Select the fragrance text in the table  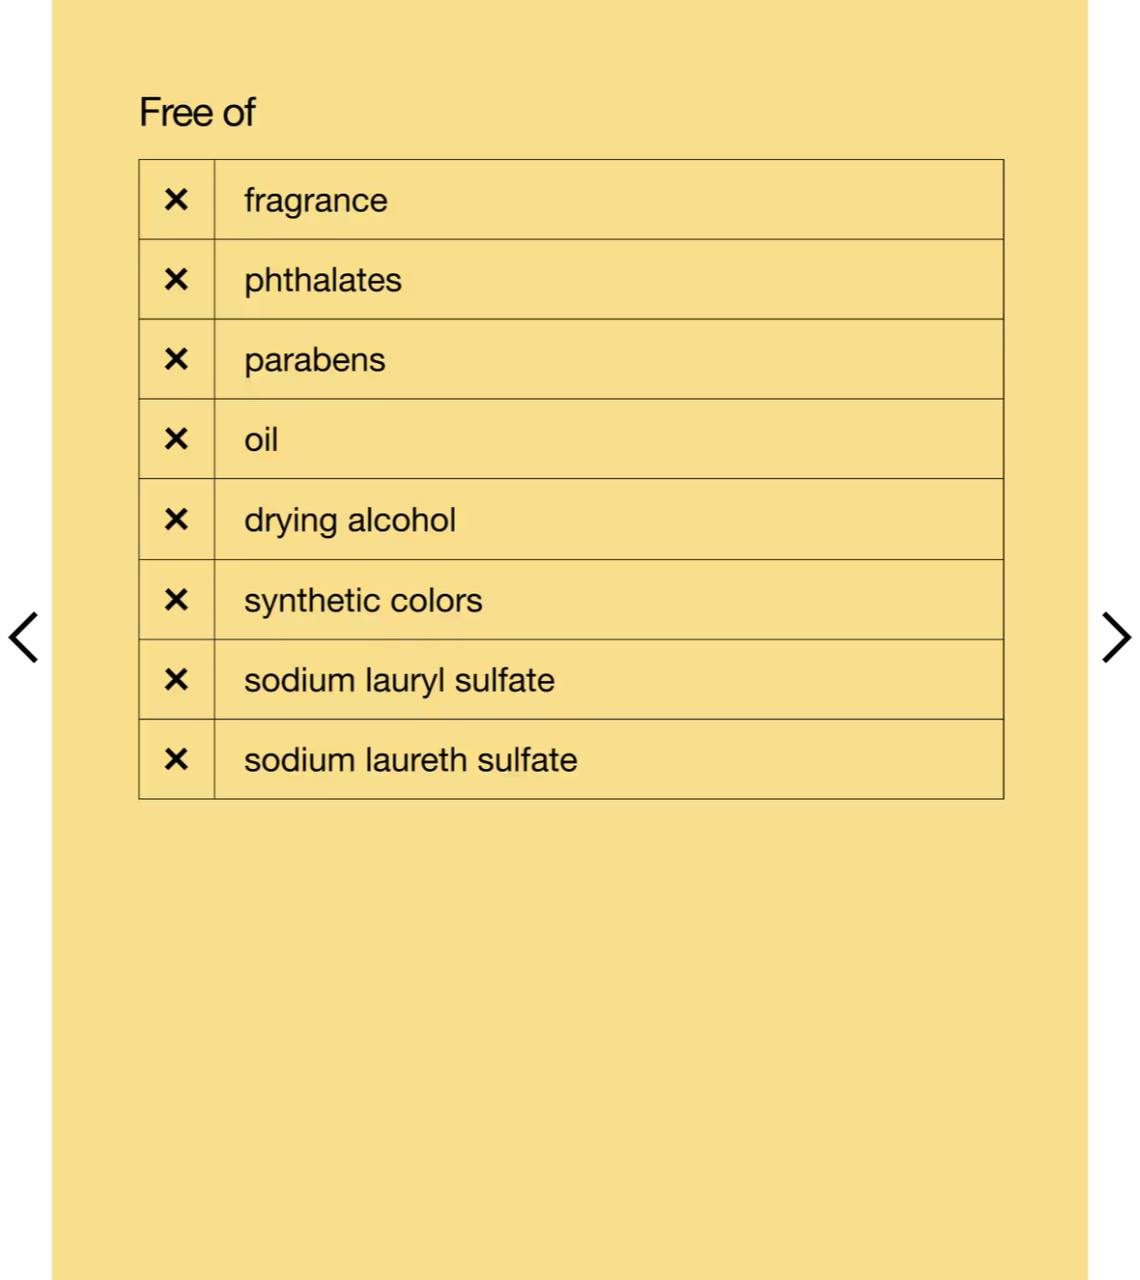tap(315, 201)
